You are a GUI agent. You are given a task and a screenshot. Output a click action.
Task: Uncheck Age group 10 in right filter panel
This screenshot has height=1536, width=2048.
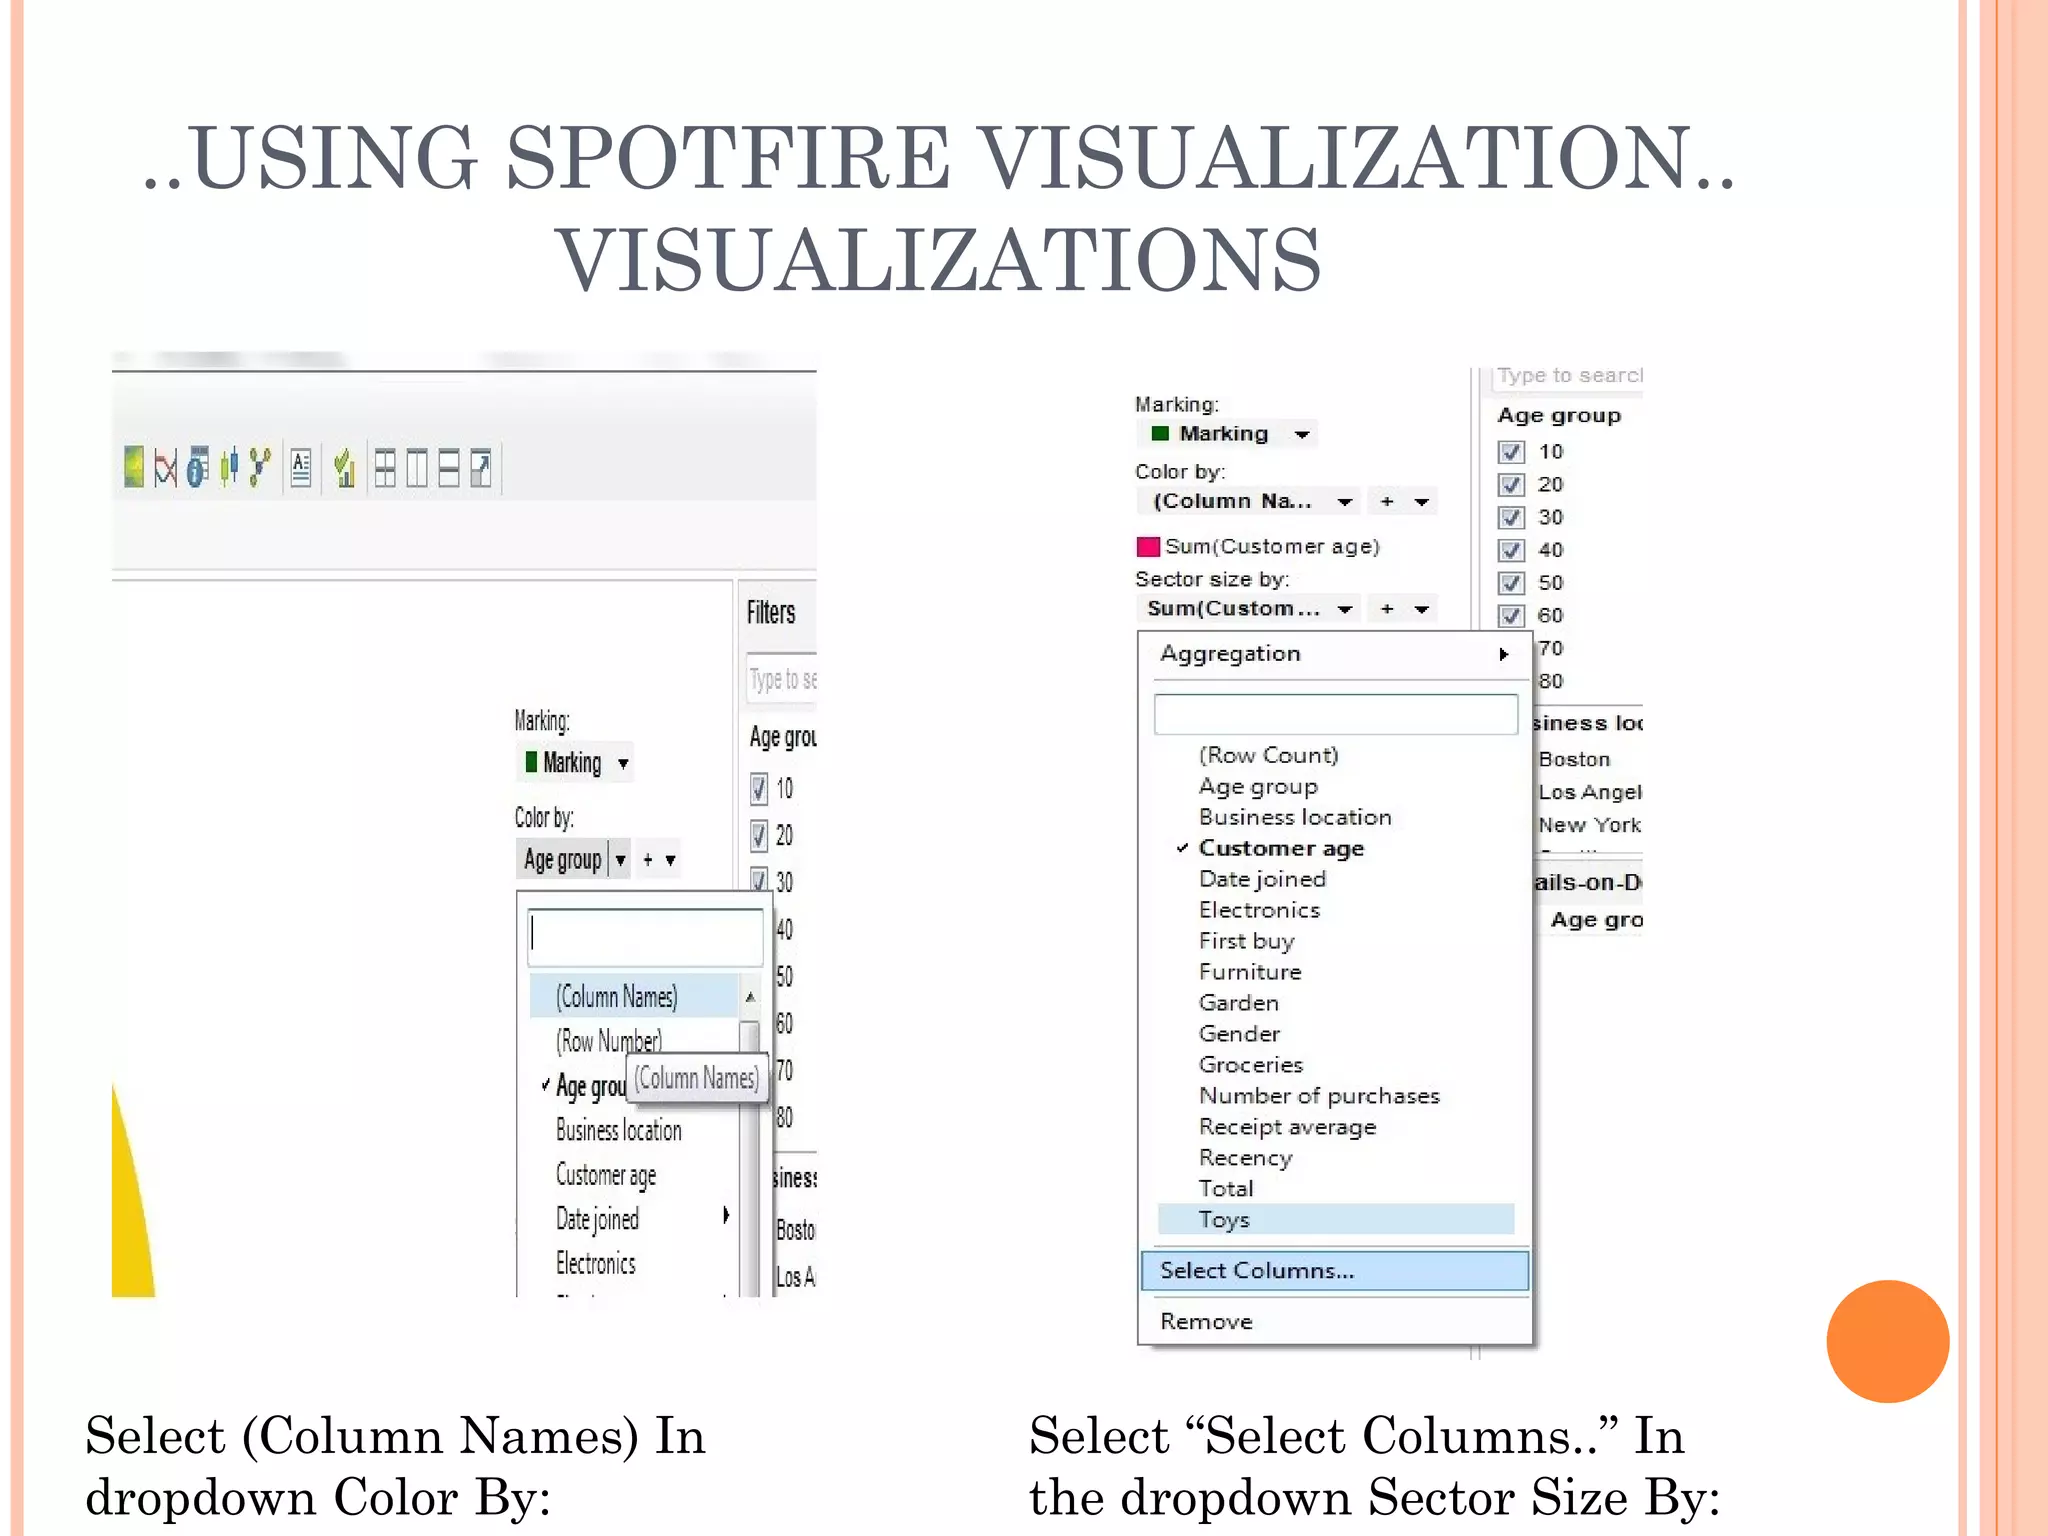point(1511,452)
